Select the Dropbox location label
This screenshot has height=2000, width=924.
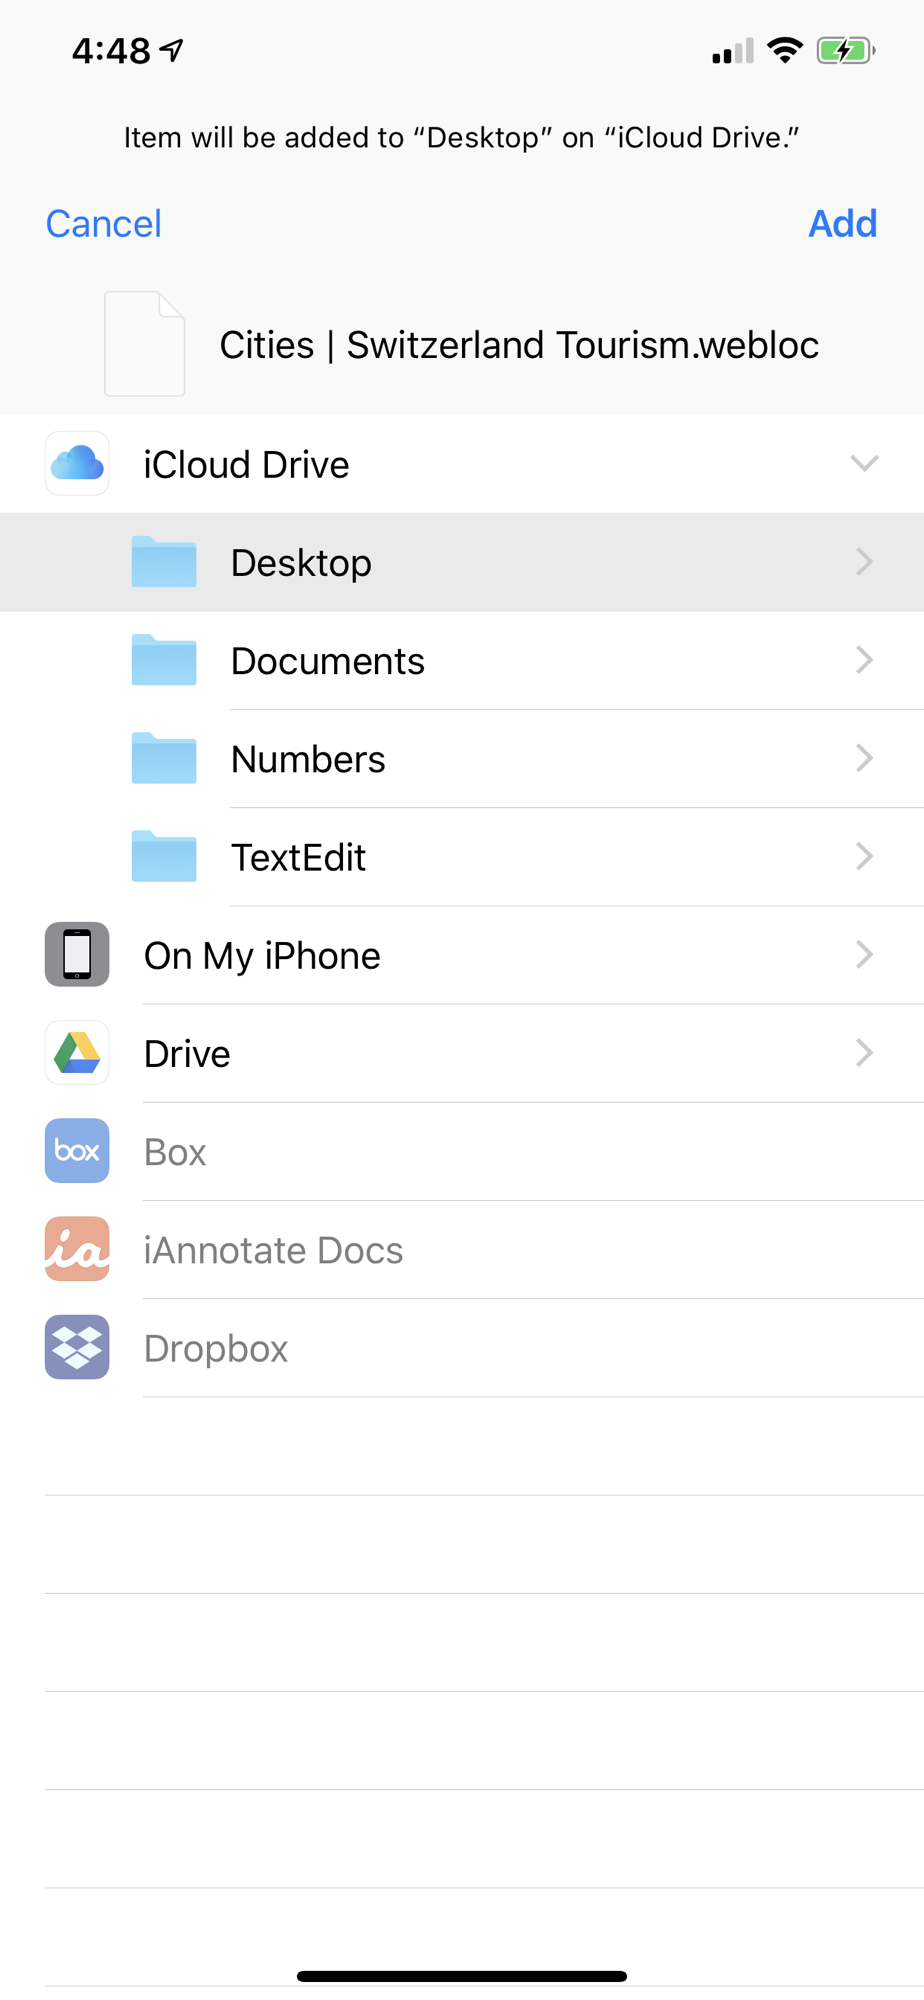[216, 1349]
